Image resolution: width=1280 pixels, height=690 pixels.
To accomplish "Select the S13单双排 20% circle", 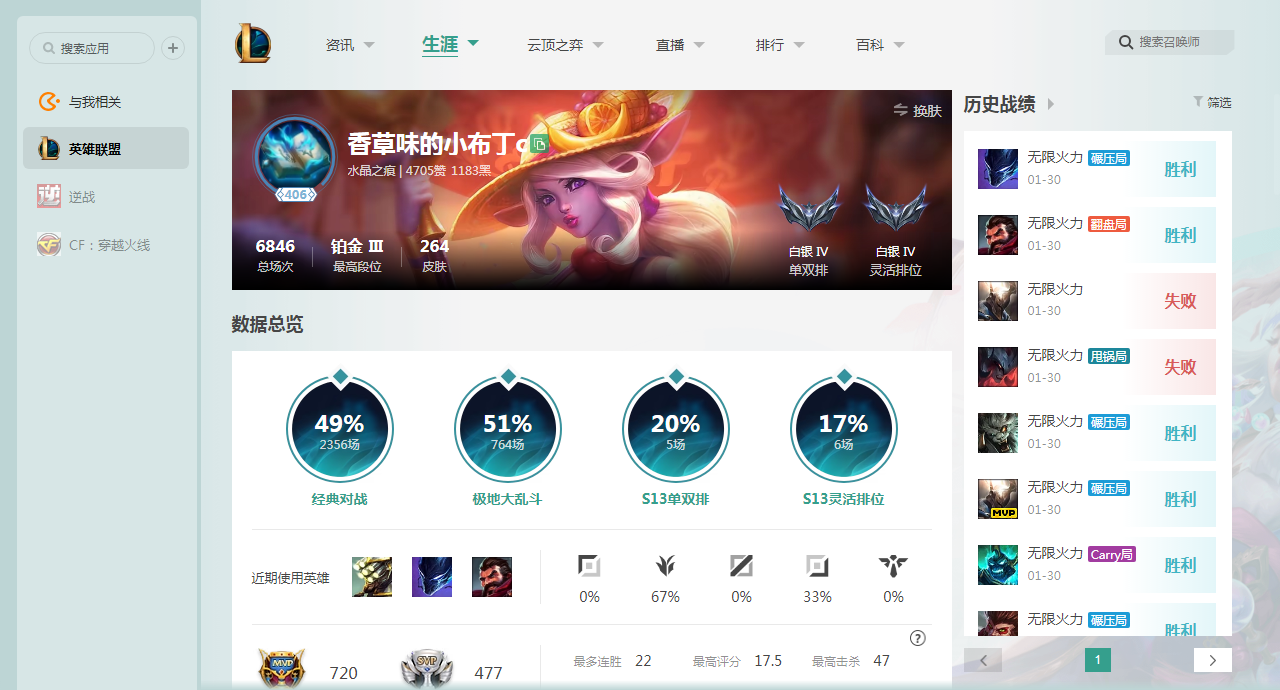I will (676, 430).
